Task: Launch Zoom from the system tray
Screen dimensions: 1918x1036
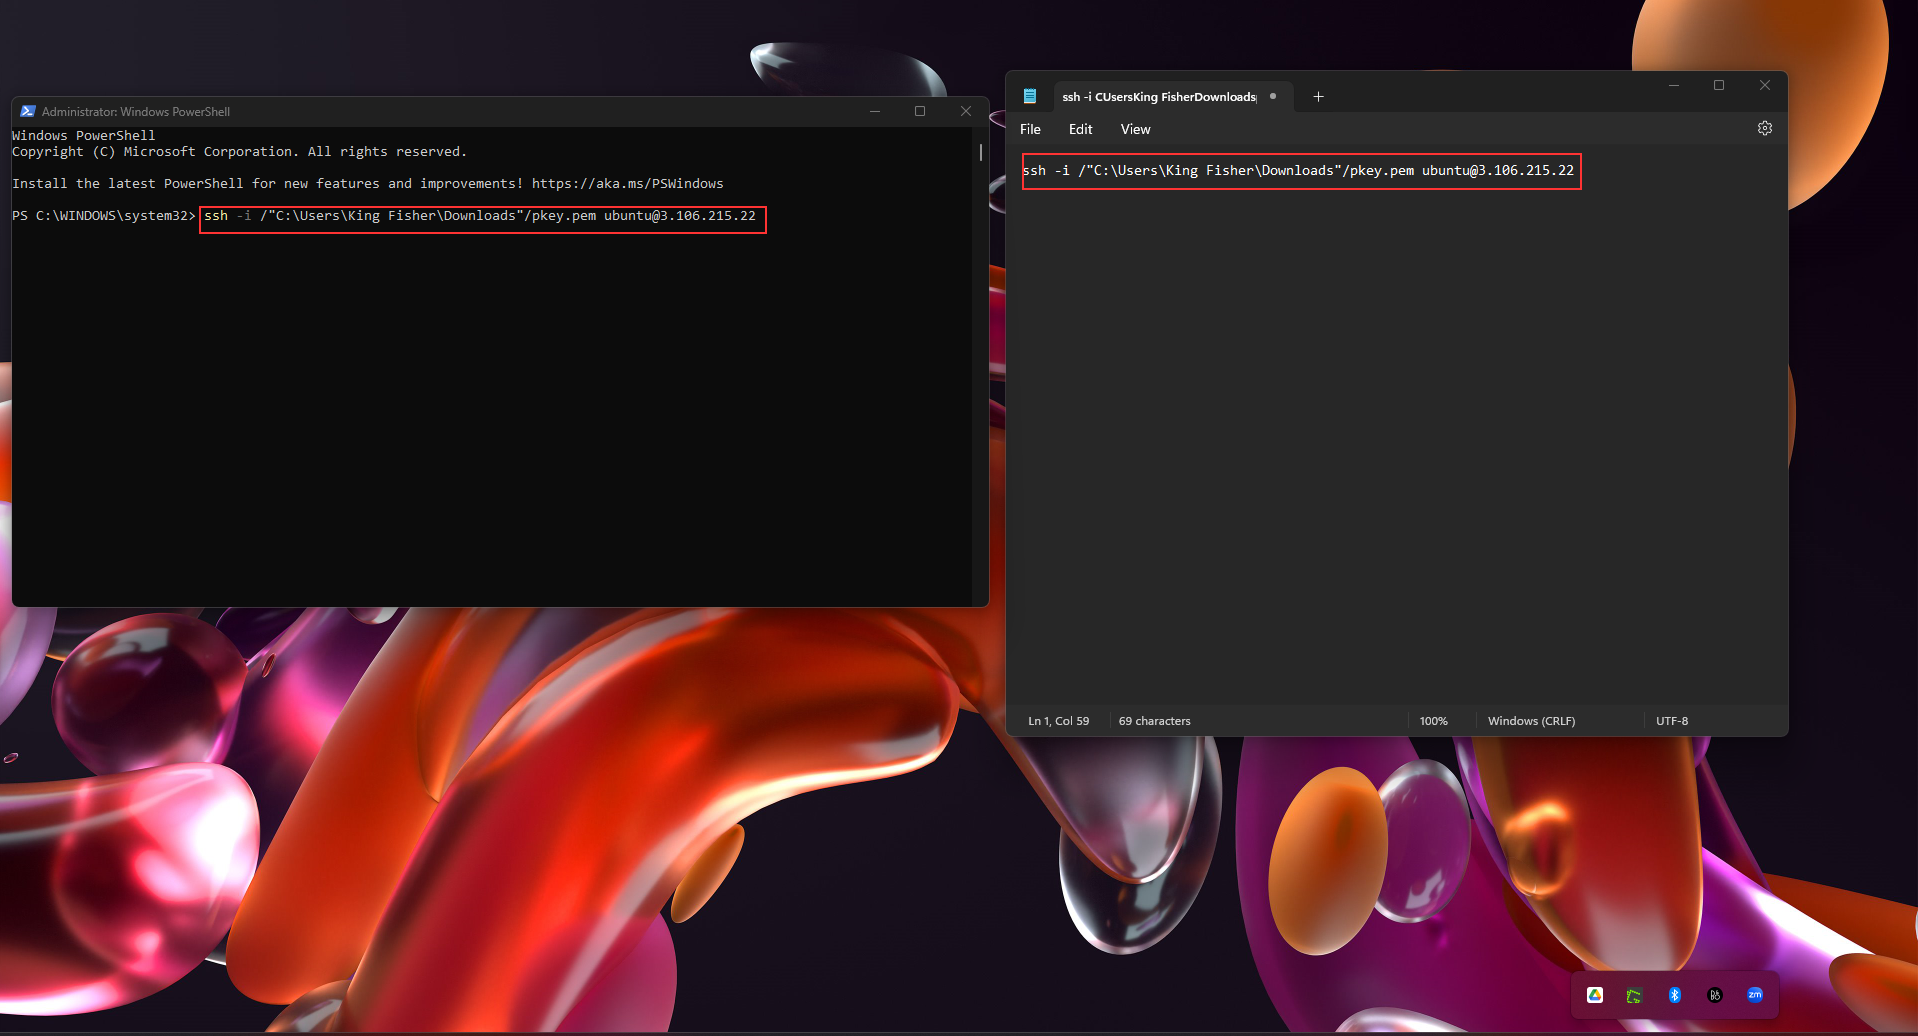Action: tap(1755, 994)
